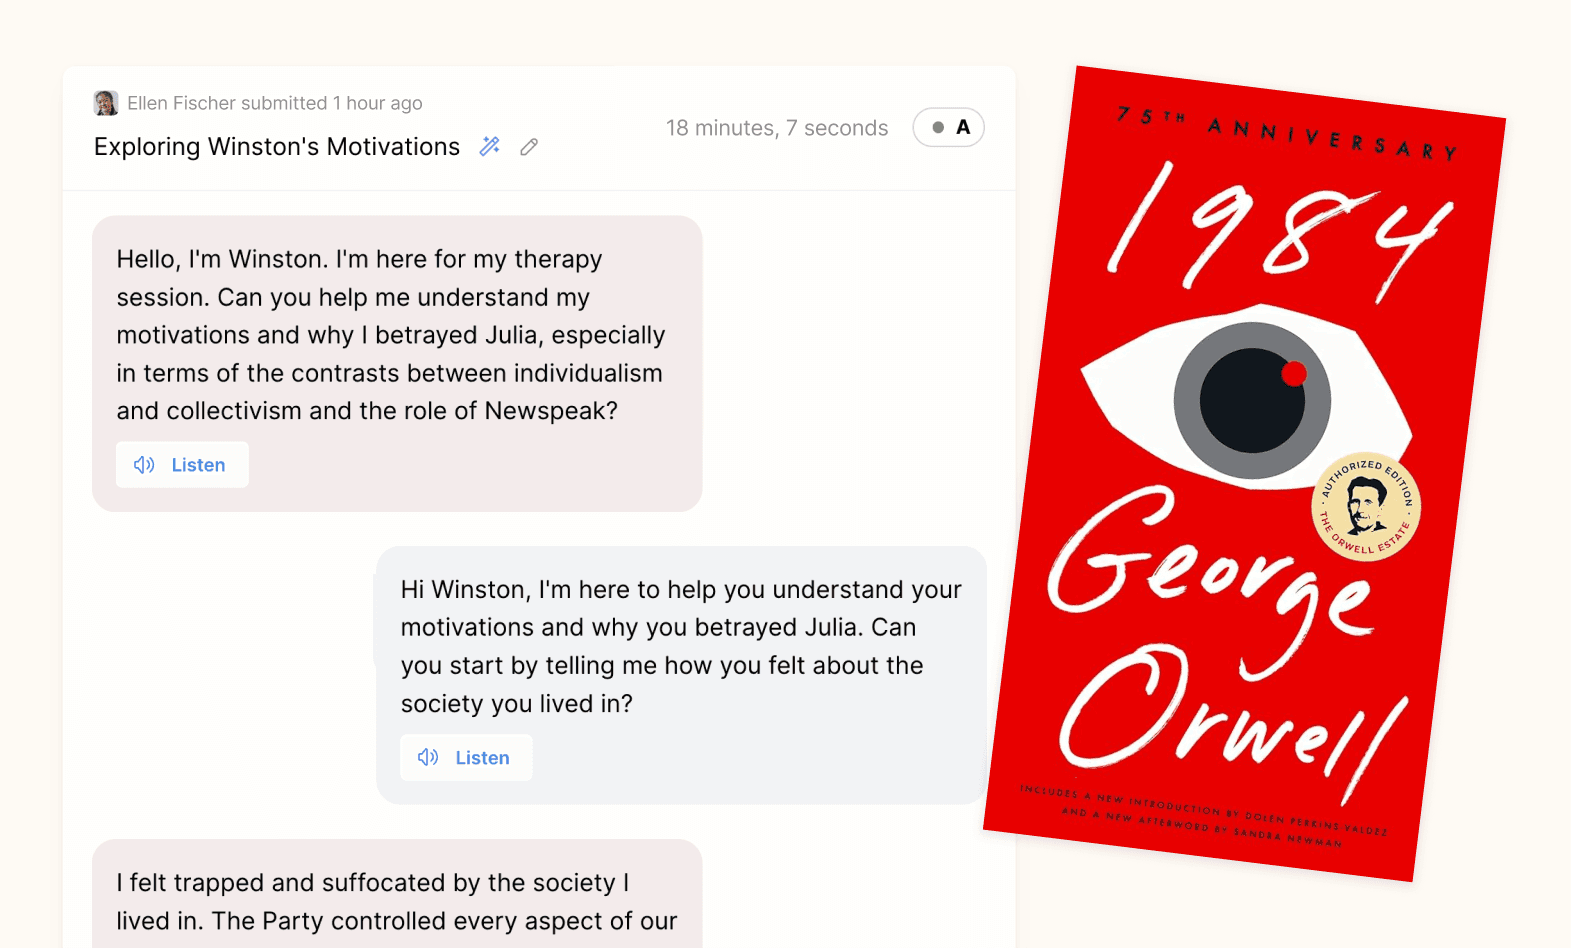Screen dimensions: 1571x948
Task: Select the 'I felt trapped' message bubble
Action: (x=397, y=894)
